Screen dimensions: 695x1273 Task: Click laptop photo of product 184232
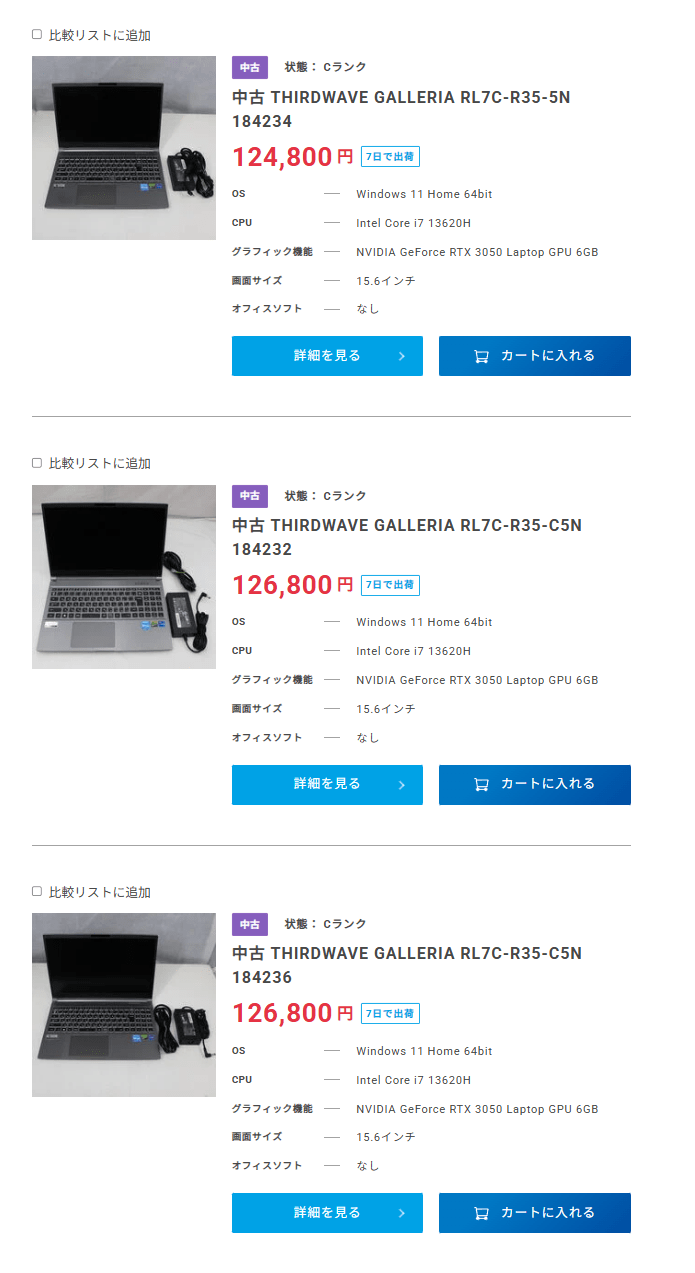tap(124, 577)
